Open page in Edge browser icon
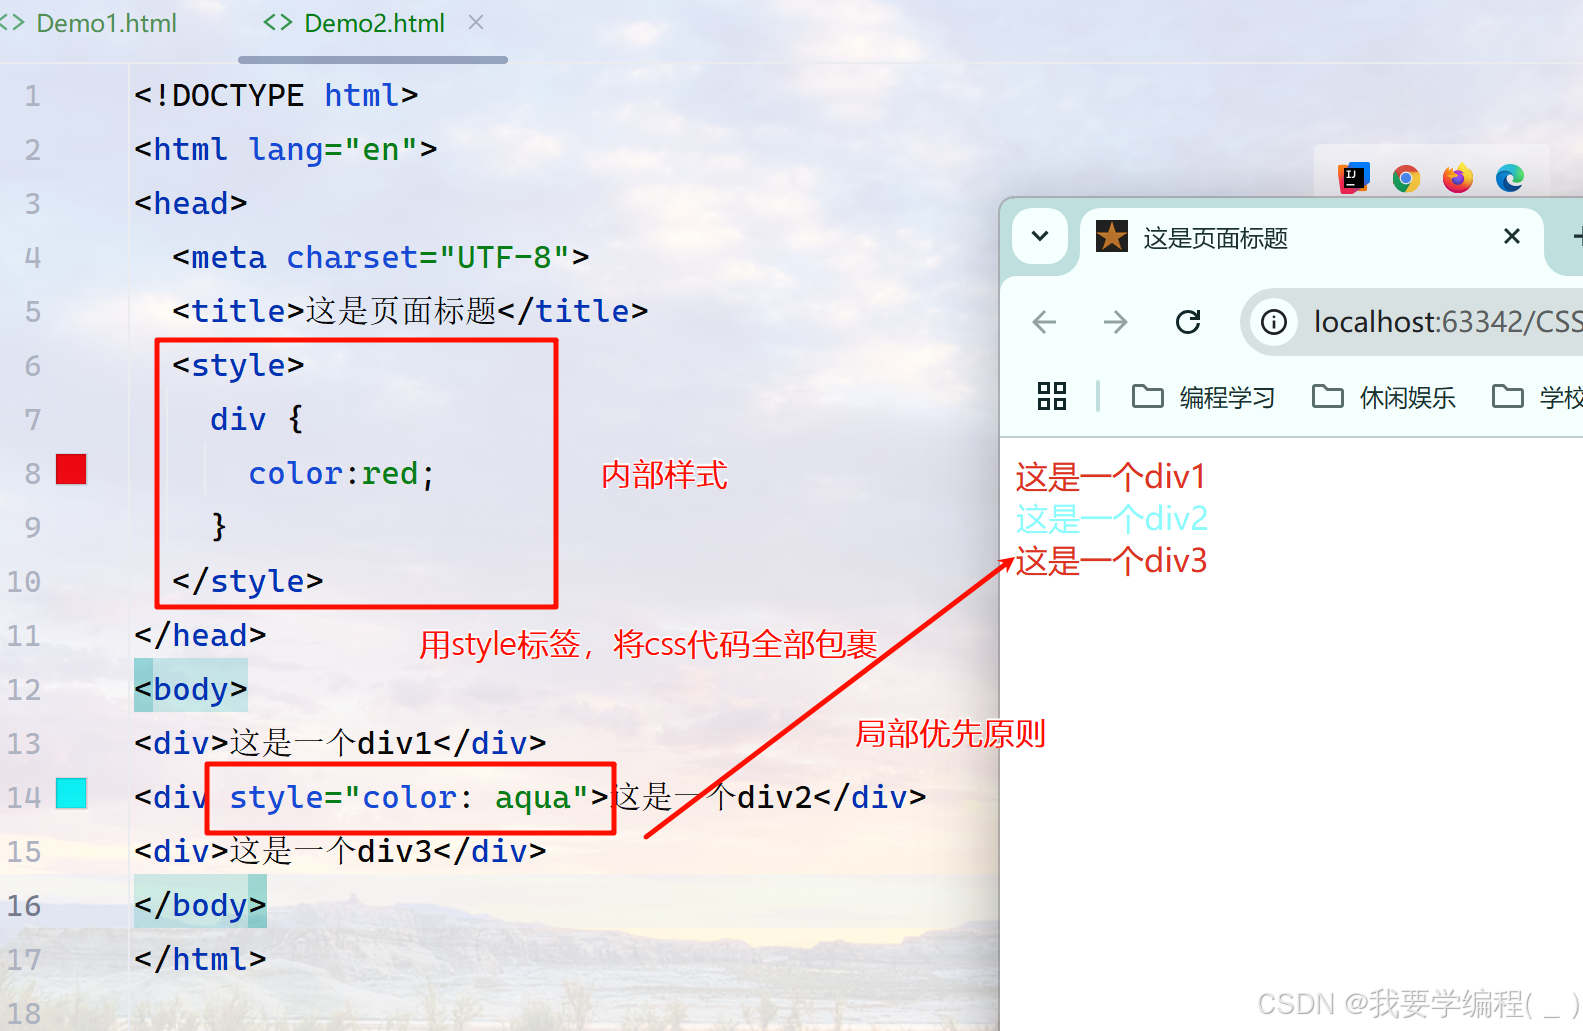1583x1031 pixels. pyautogui.click(x=1510, y=178)
